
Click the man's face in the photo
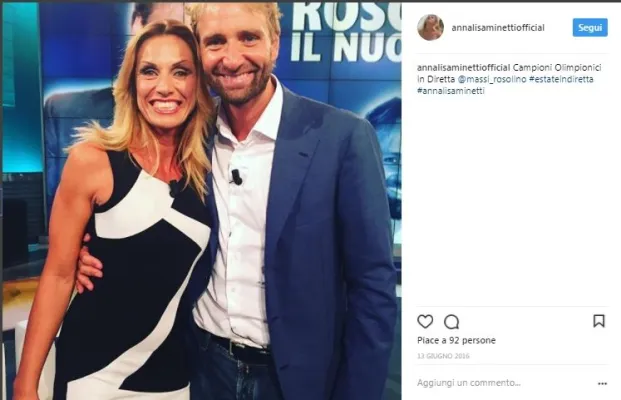click(238, 55)
